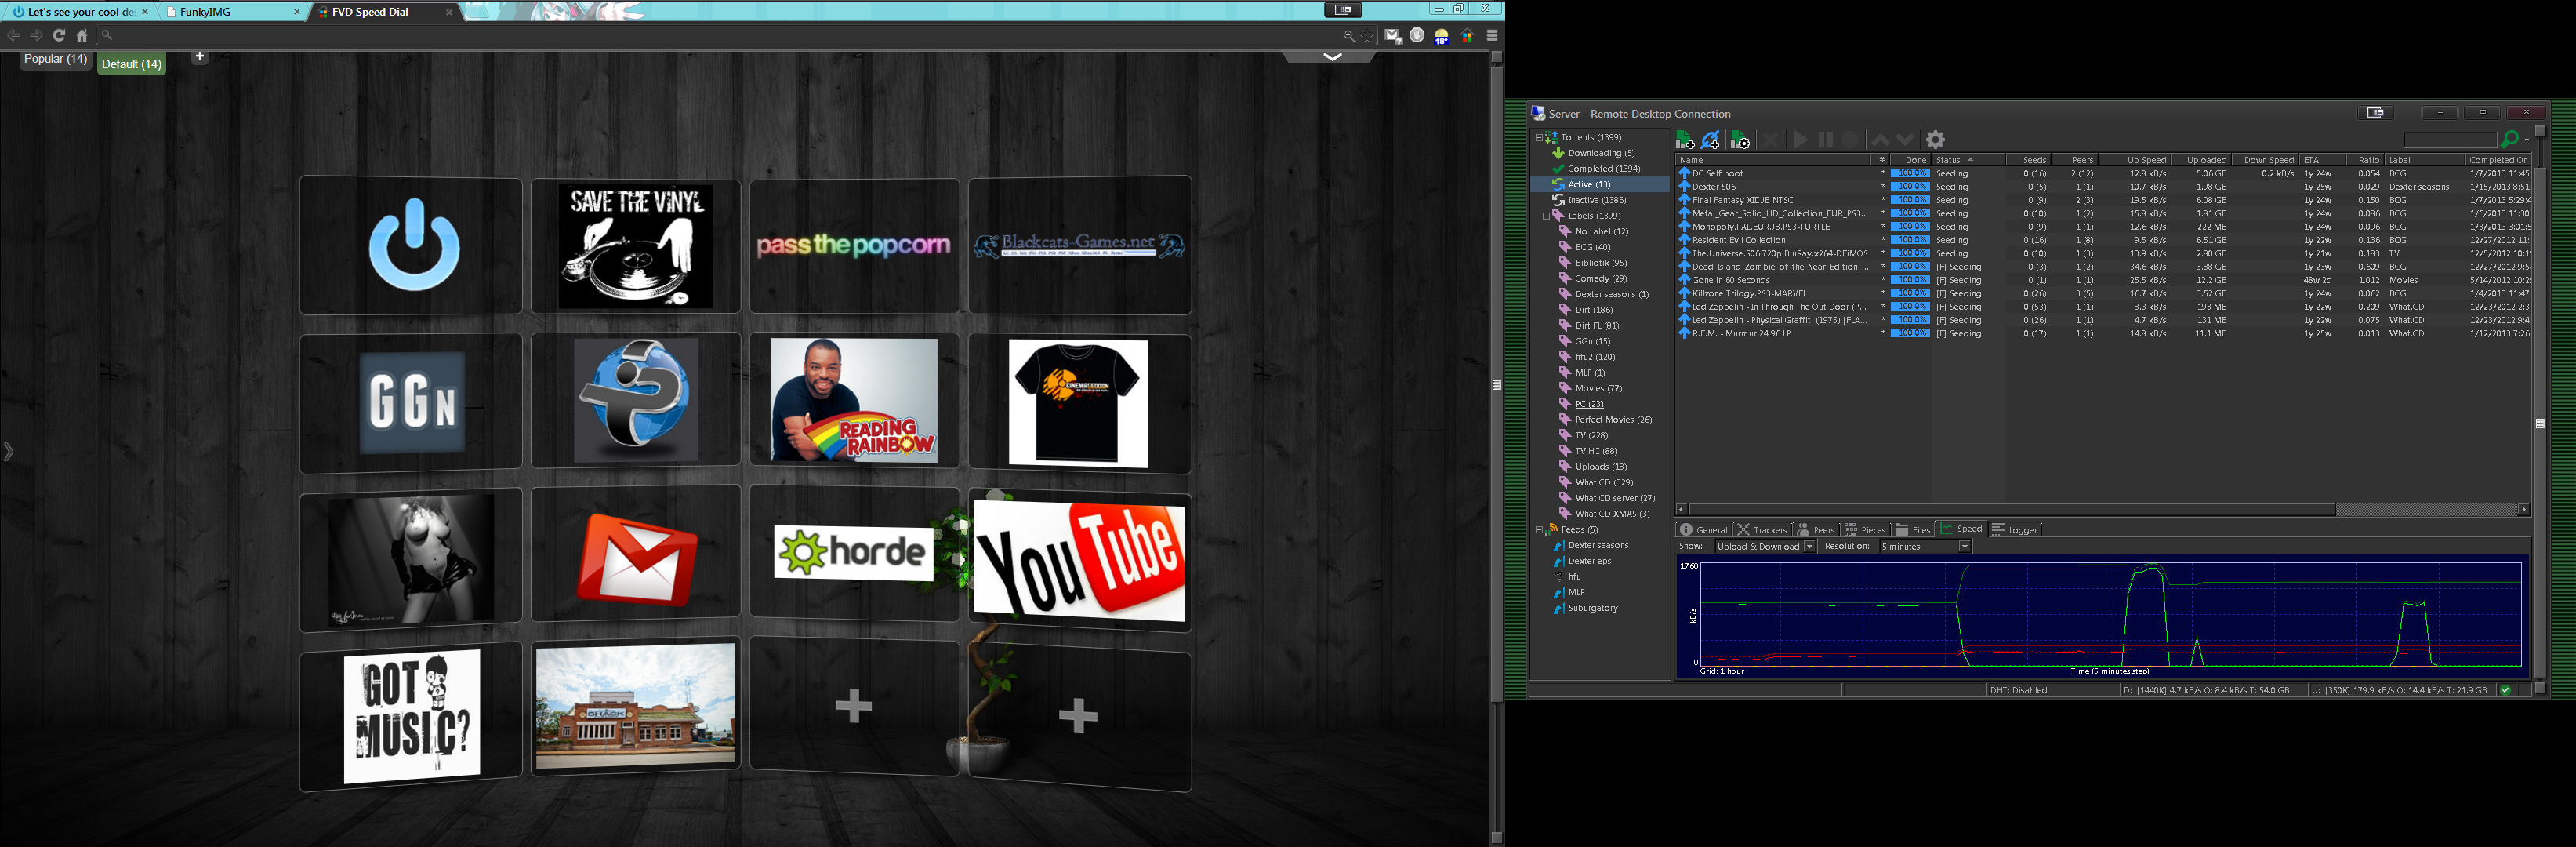Click the FVD Speed Dial extension icon
The width and height of the screenshot is (2576, 847).
1467,36
